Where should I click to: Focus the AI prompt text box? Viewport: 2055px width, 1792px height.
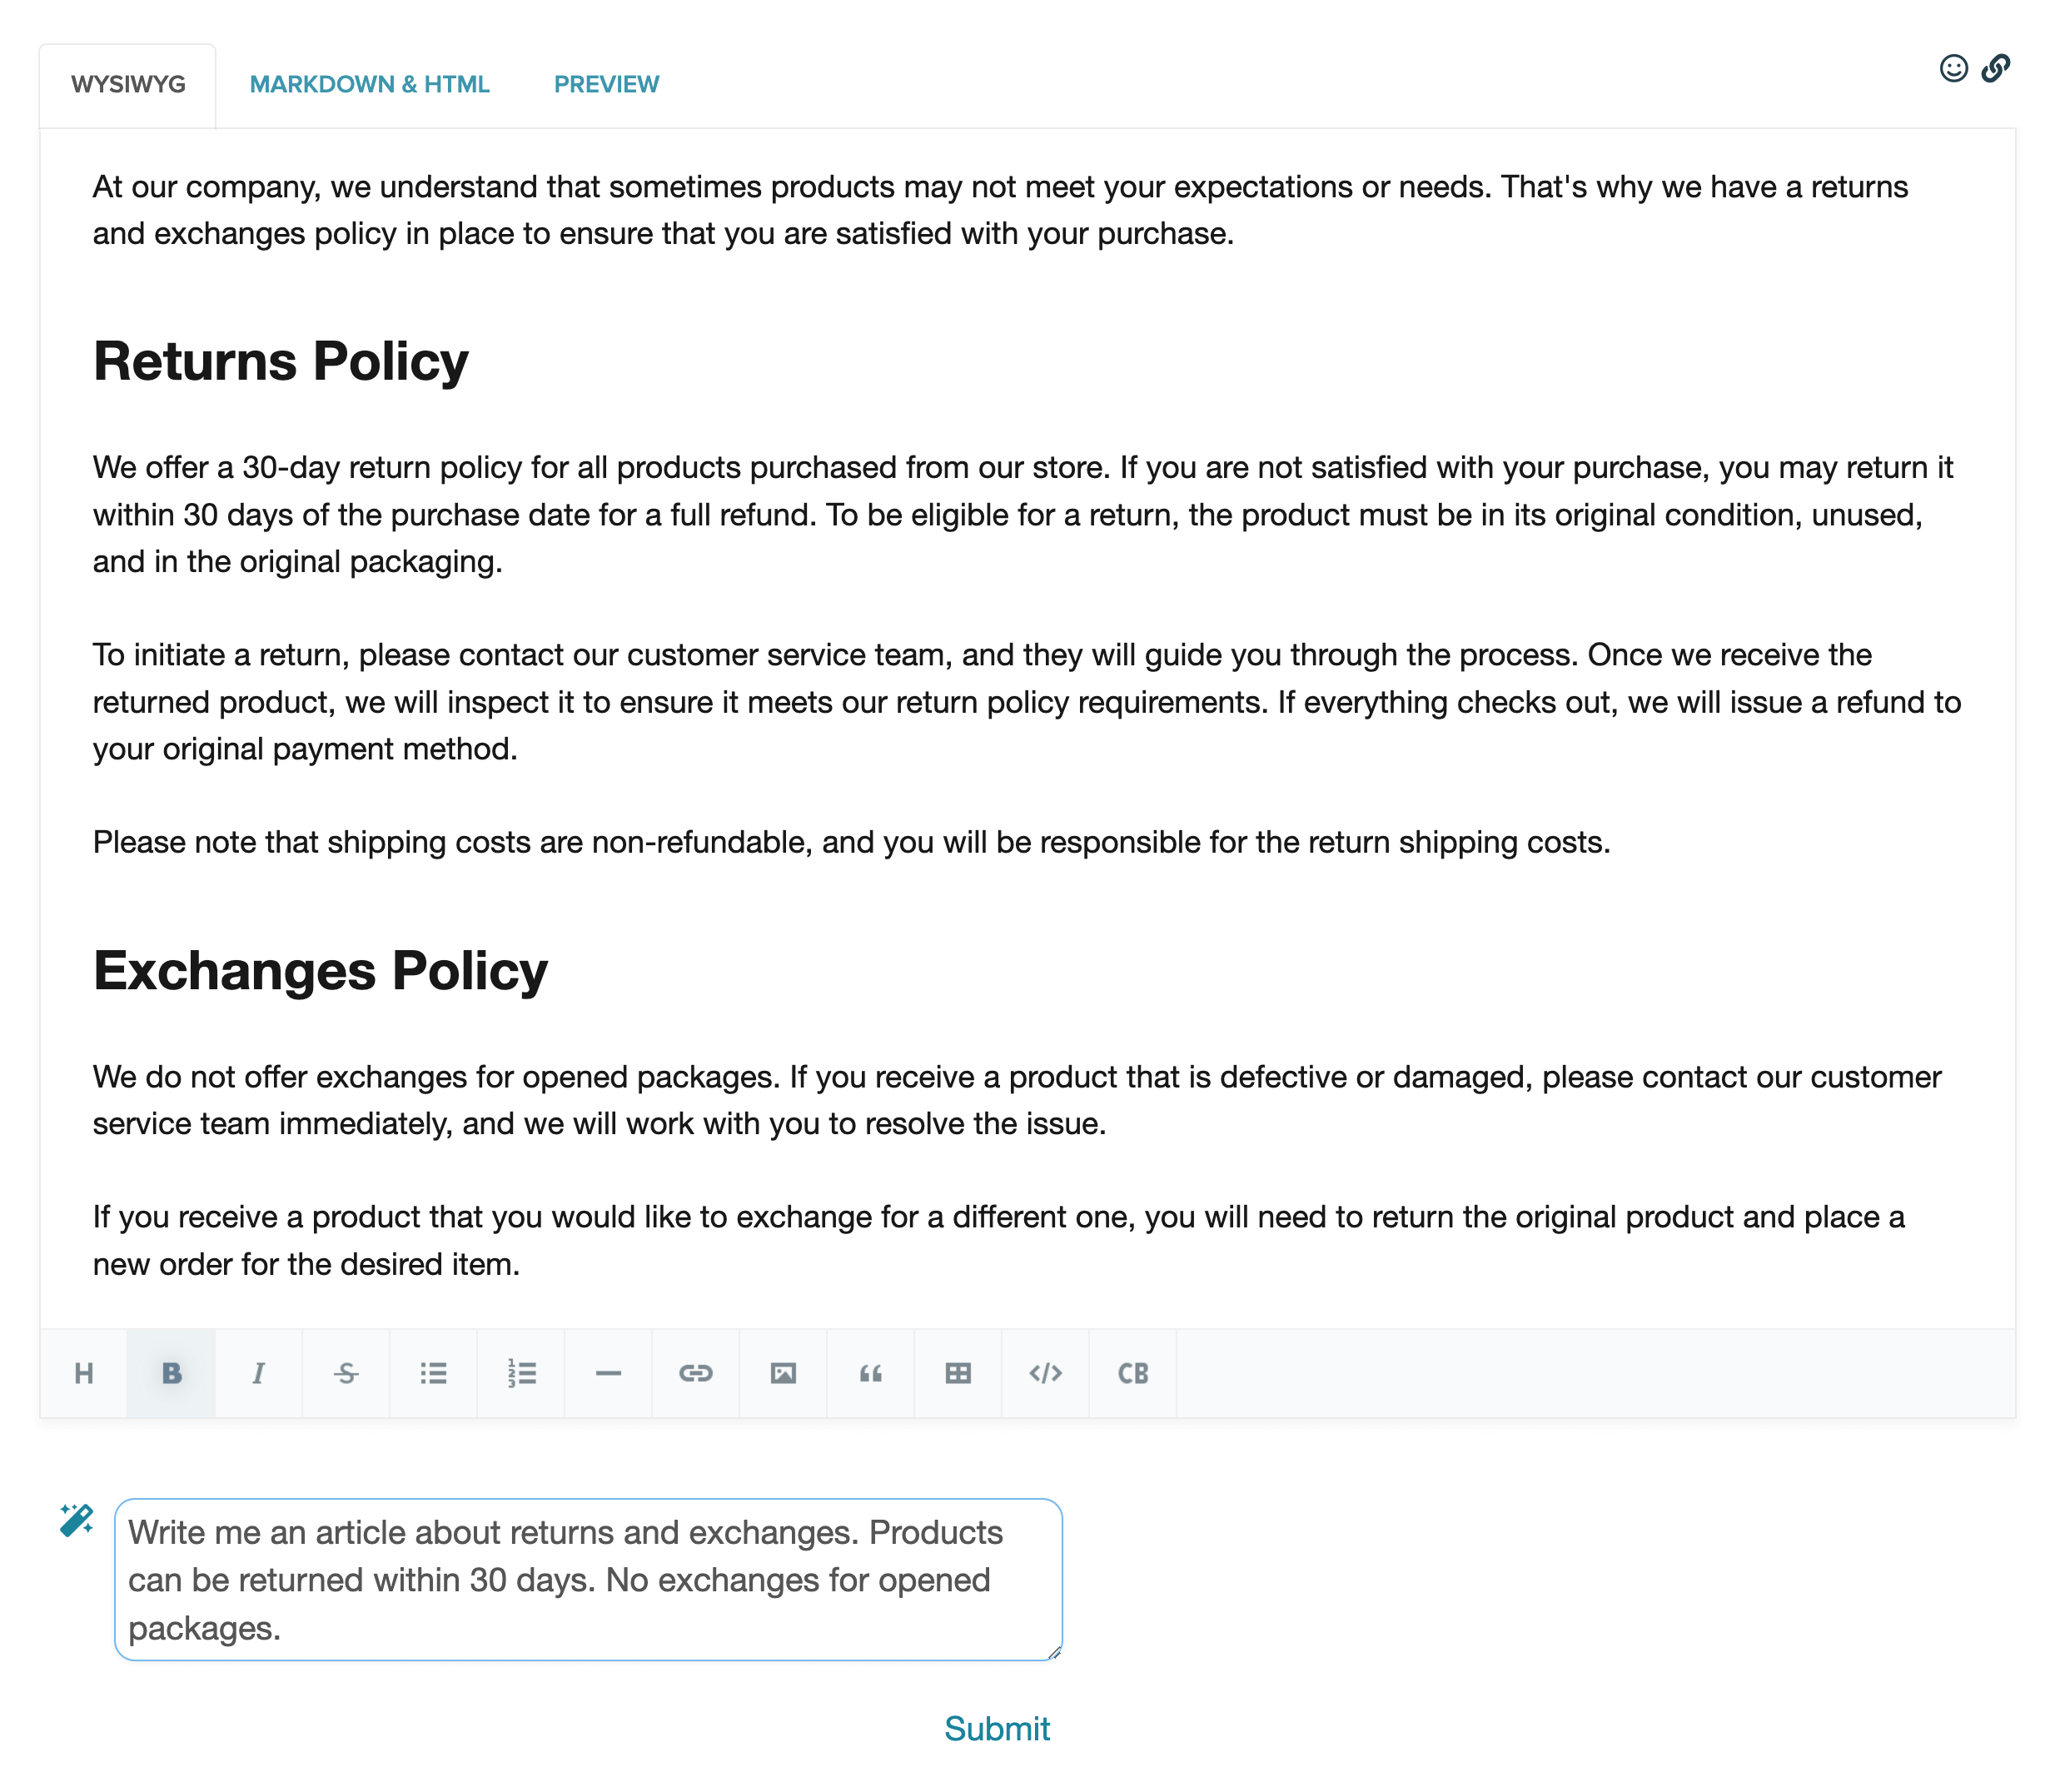tap(588, 1579)
